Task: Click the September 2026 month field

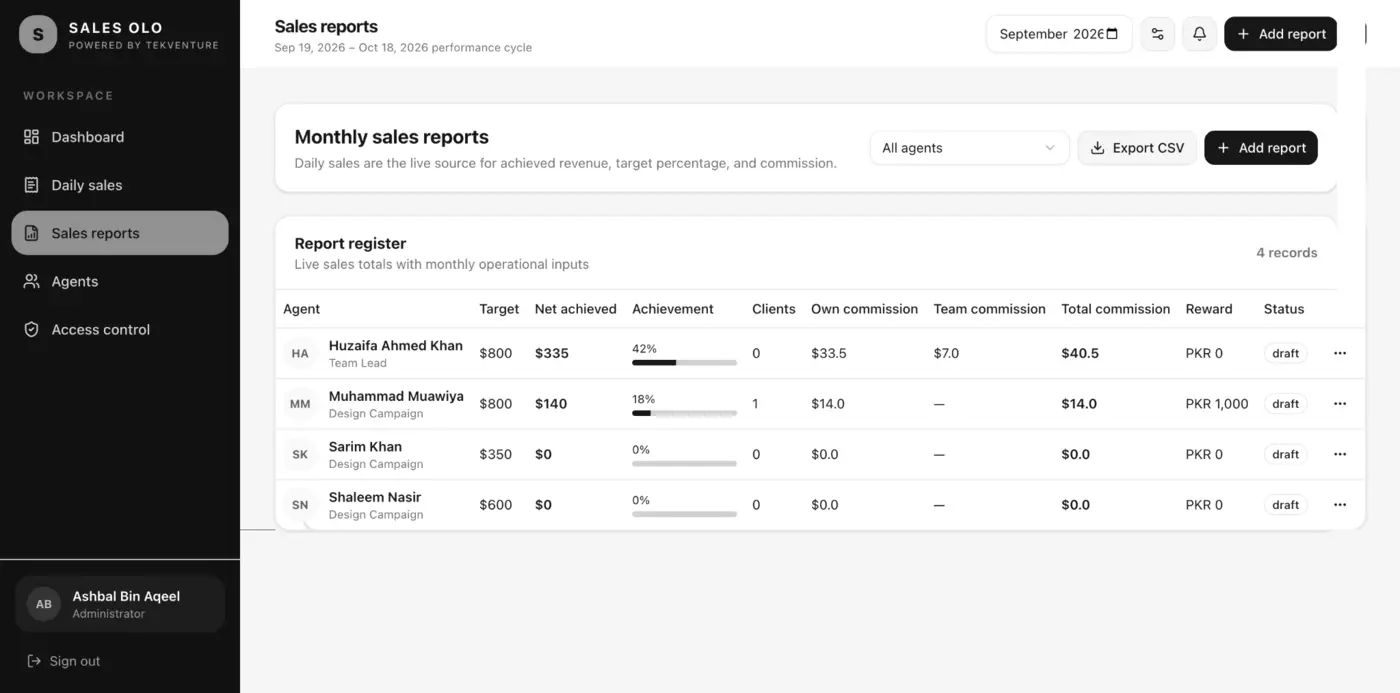Action: tap(1059, 34)
